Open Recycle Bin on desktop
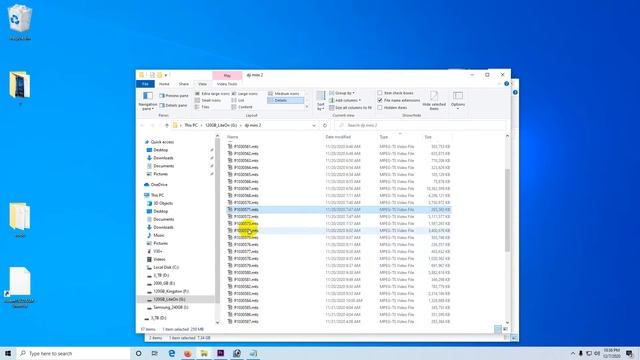The height and width of the screenshot is (360, 640). pos(20,23)
